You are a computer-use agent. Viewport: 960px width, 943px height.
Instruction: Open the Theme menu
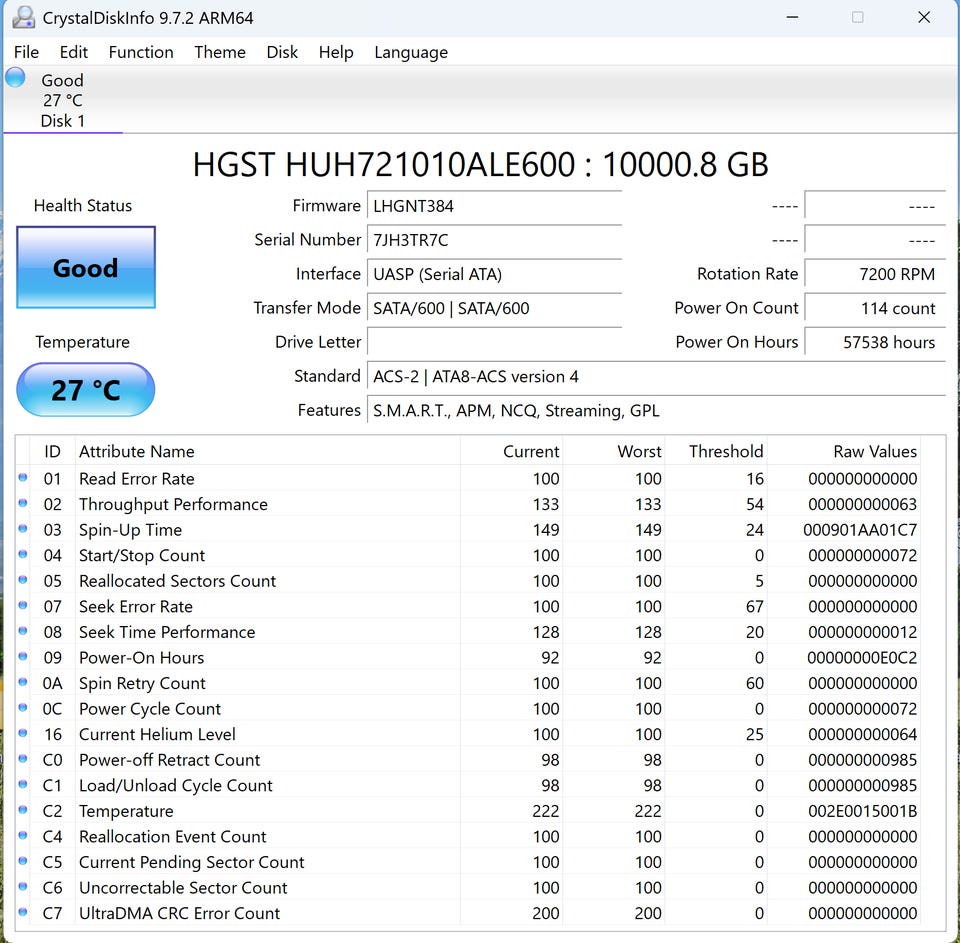[220, 52]
